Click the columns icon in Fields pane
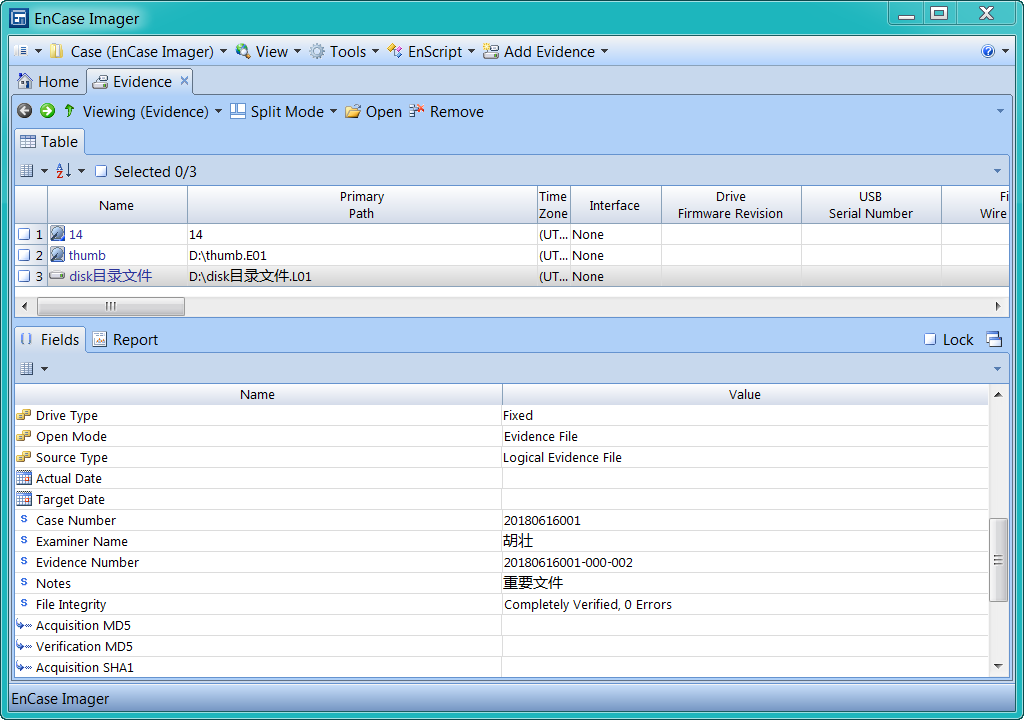 (27, 368)
